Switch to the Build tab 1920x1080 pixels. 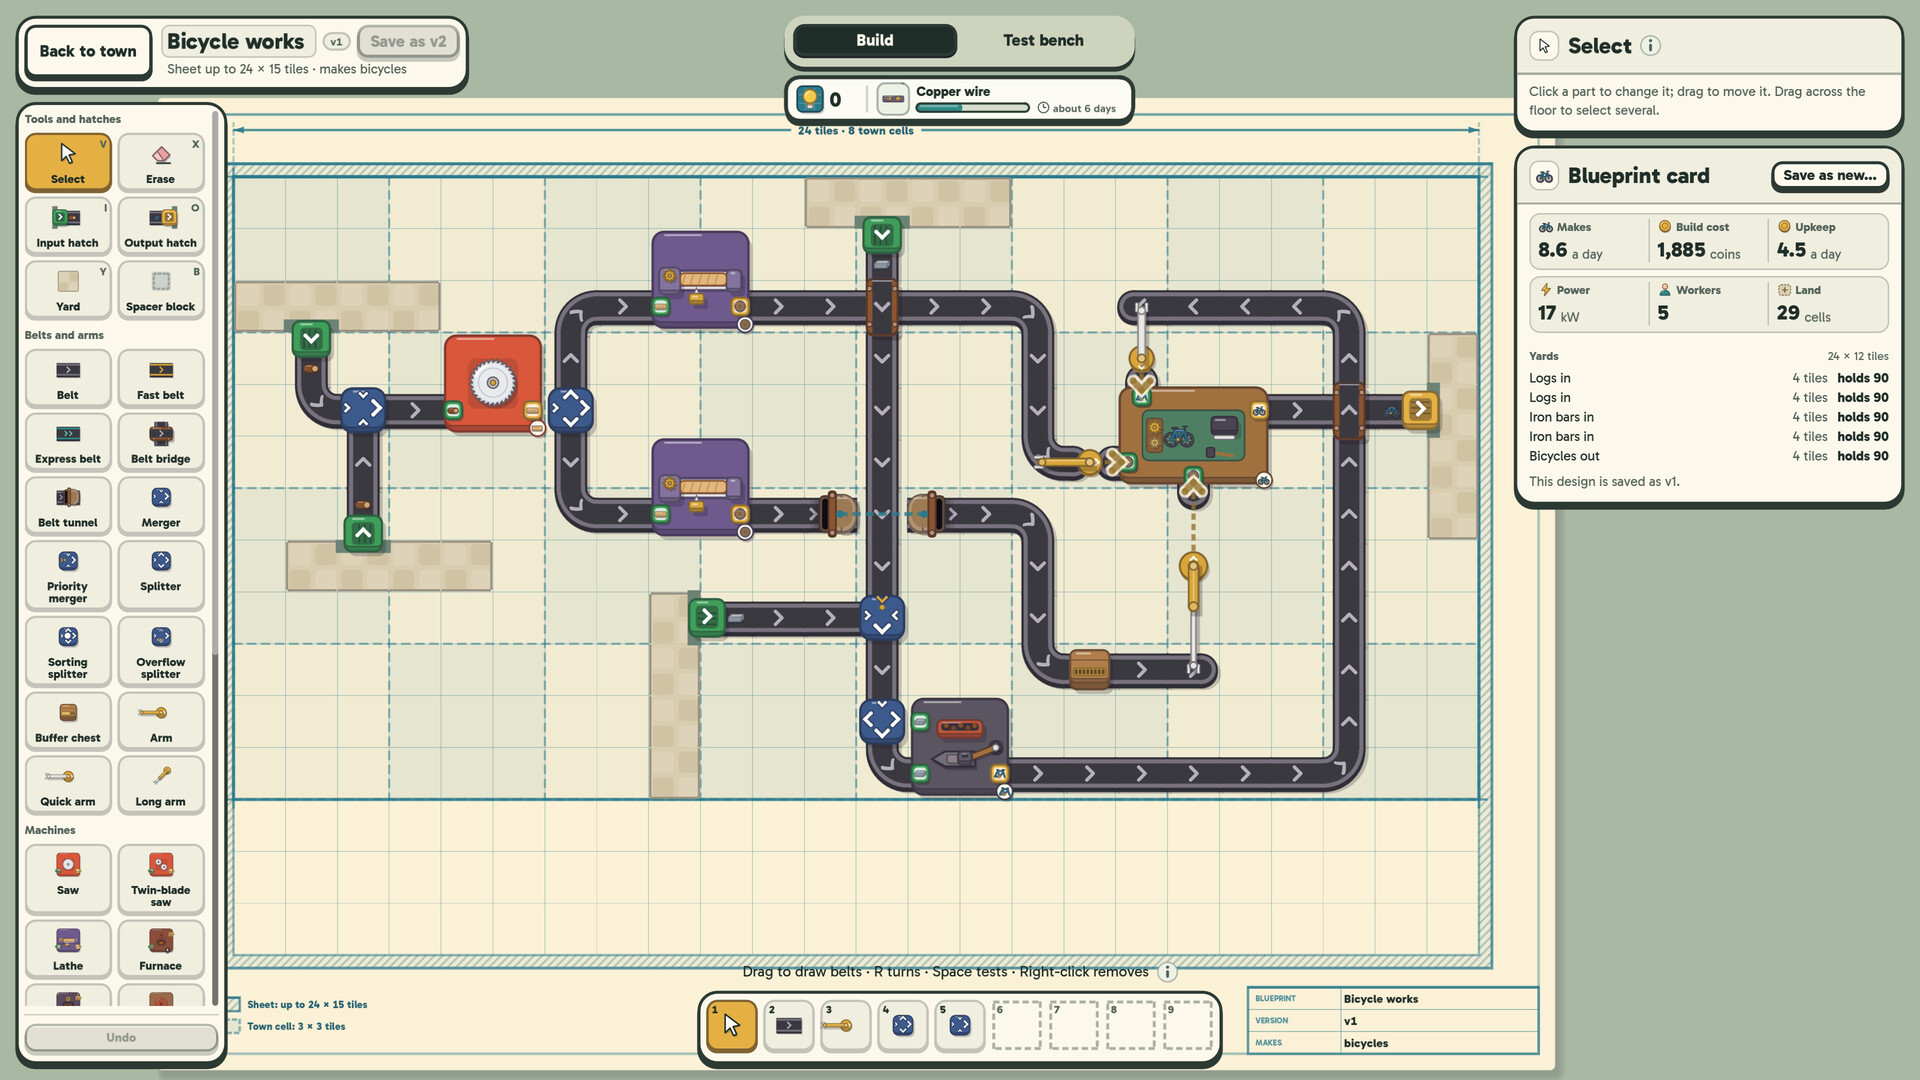coord(874,40)
